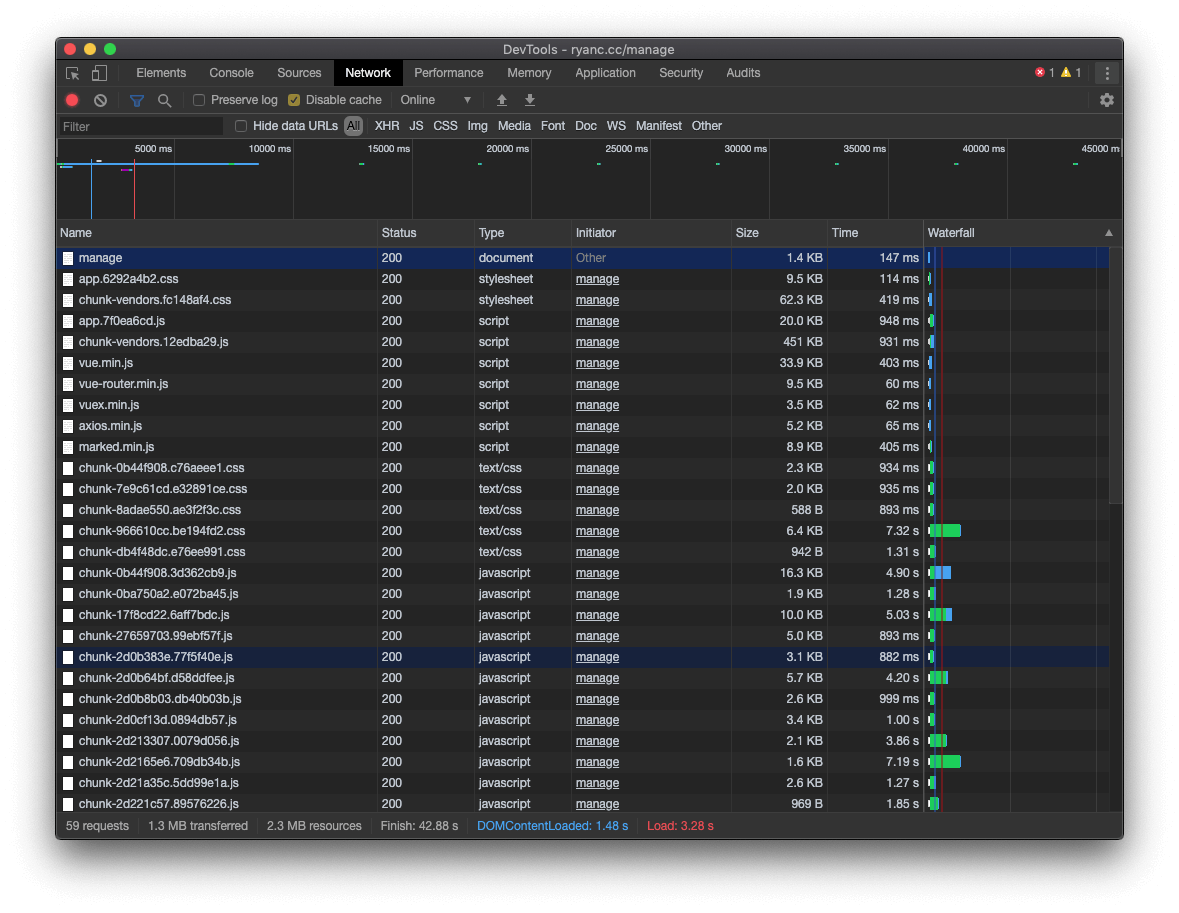Clear the network log

pyautogui.click(x=100, y=100)
